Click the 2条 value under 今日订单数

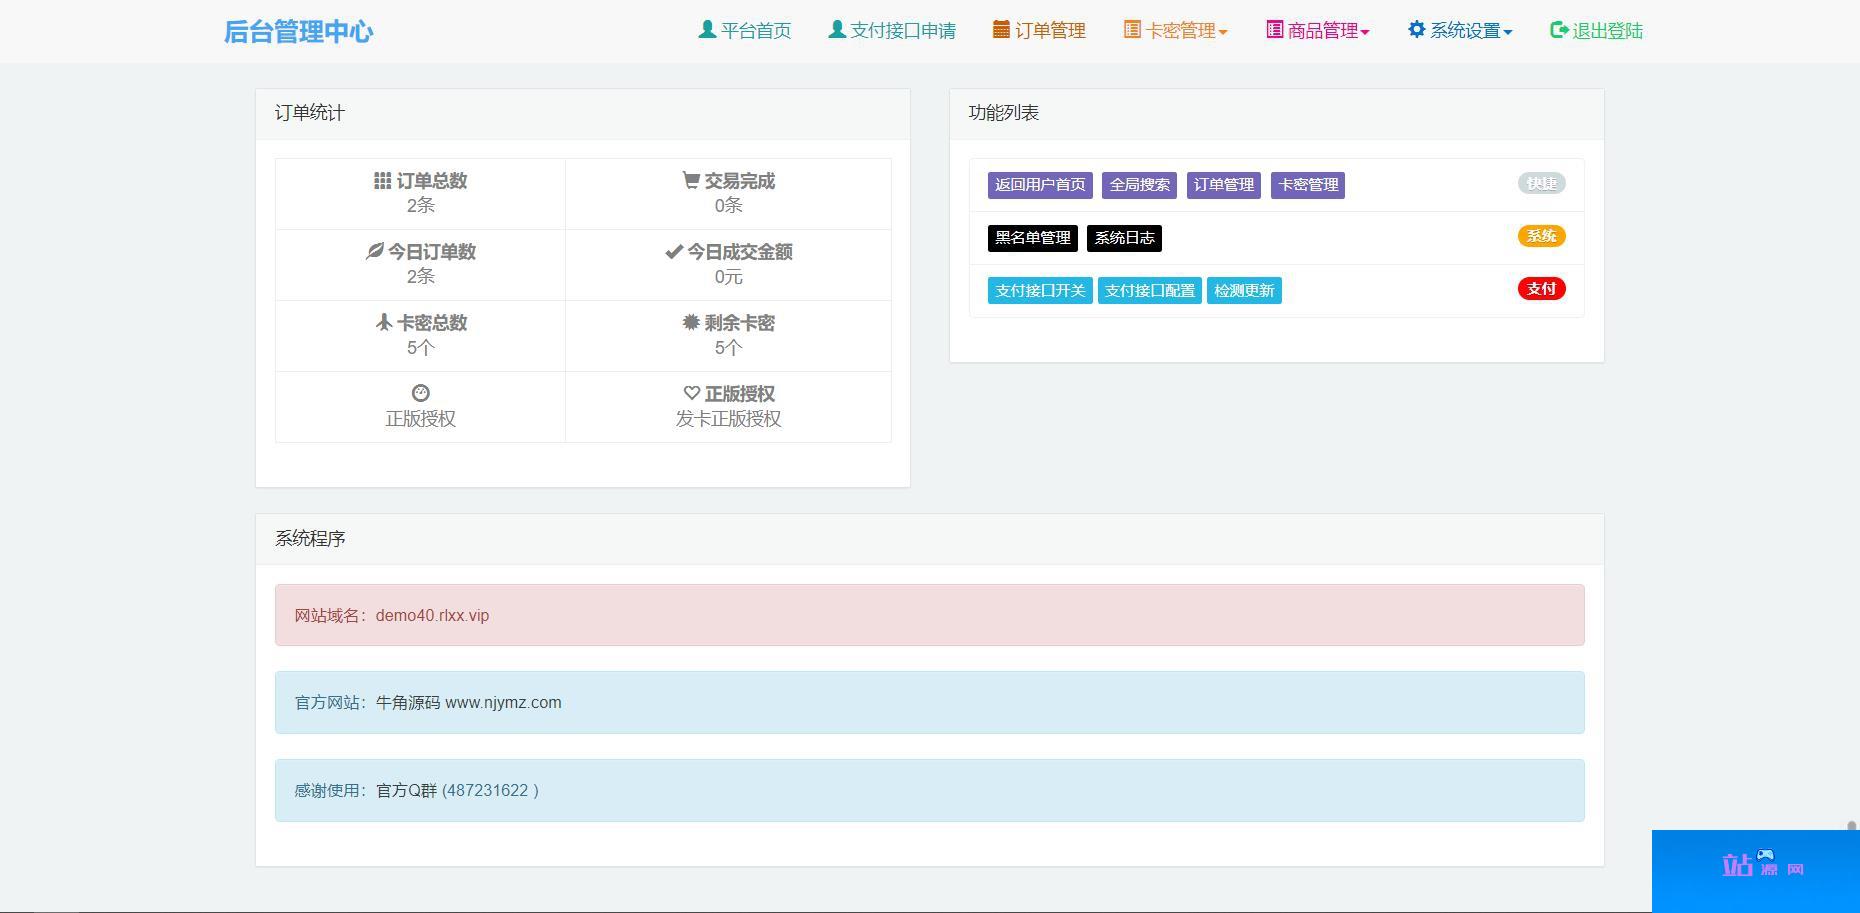(421, 277)
